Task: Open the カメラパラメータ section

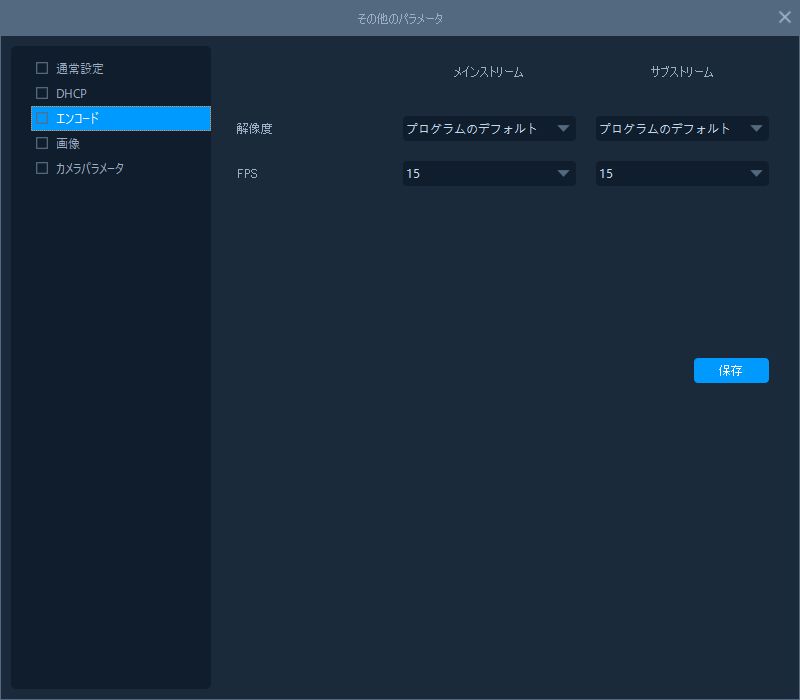Action: (90, 168)
